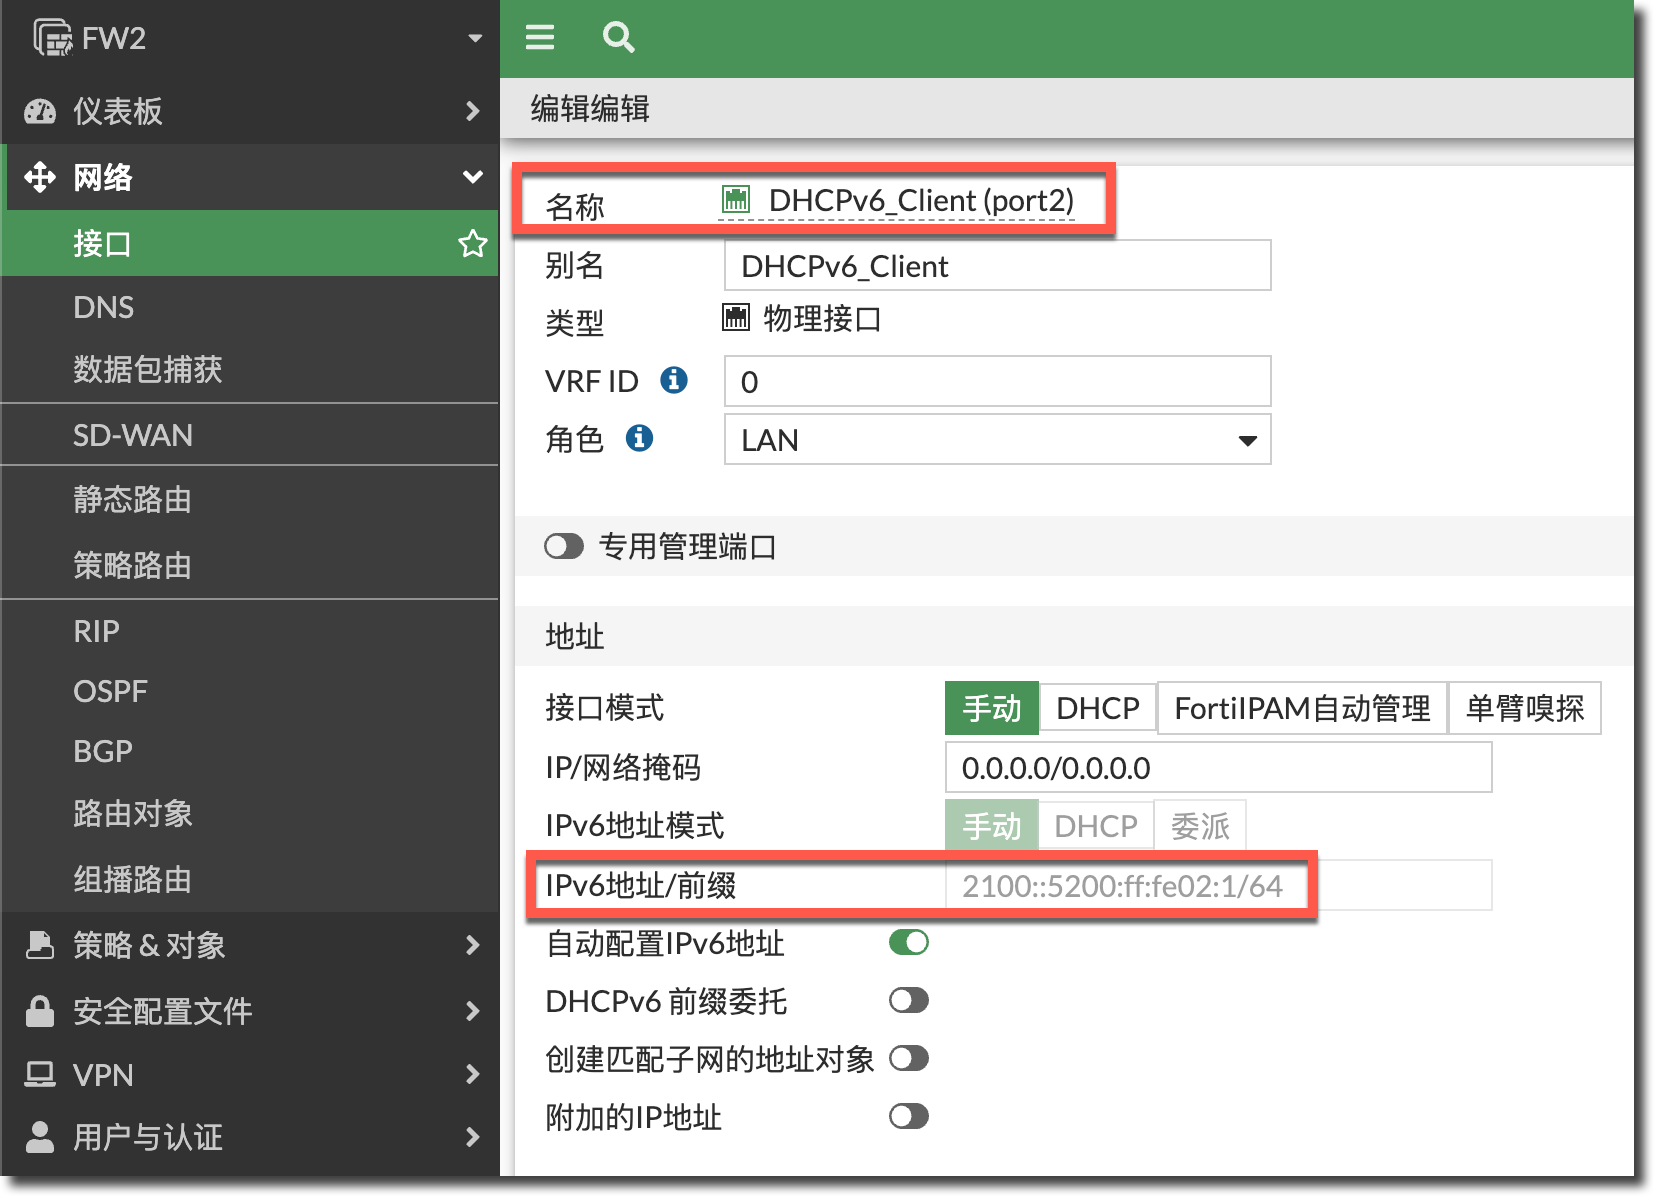Click the favorite star next to 接口
1654x1196 pixels.
pos(472,243)
